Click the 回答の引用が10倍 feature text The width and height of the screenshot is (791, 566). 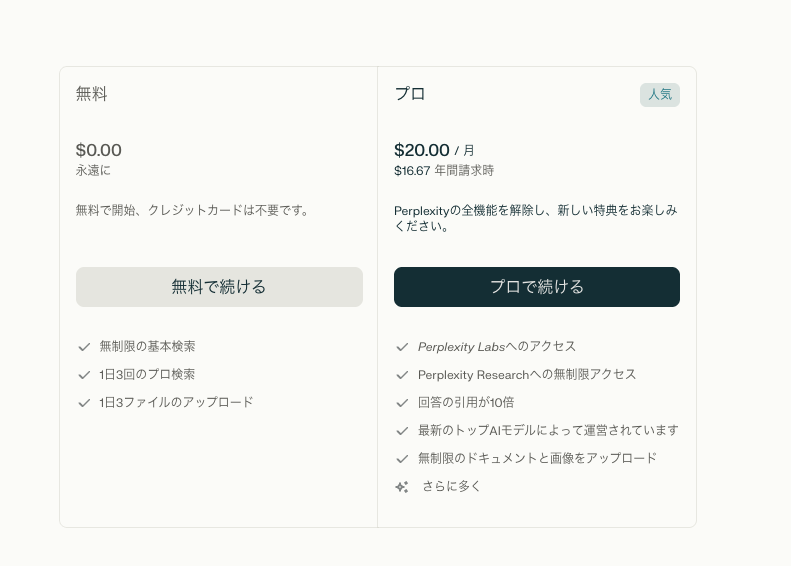[x=466, y=403]
